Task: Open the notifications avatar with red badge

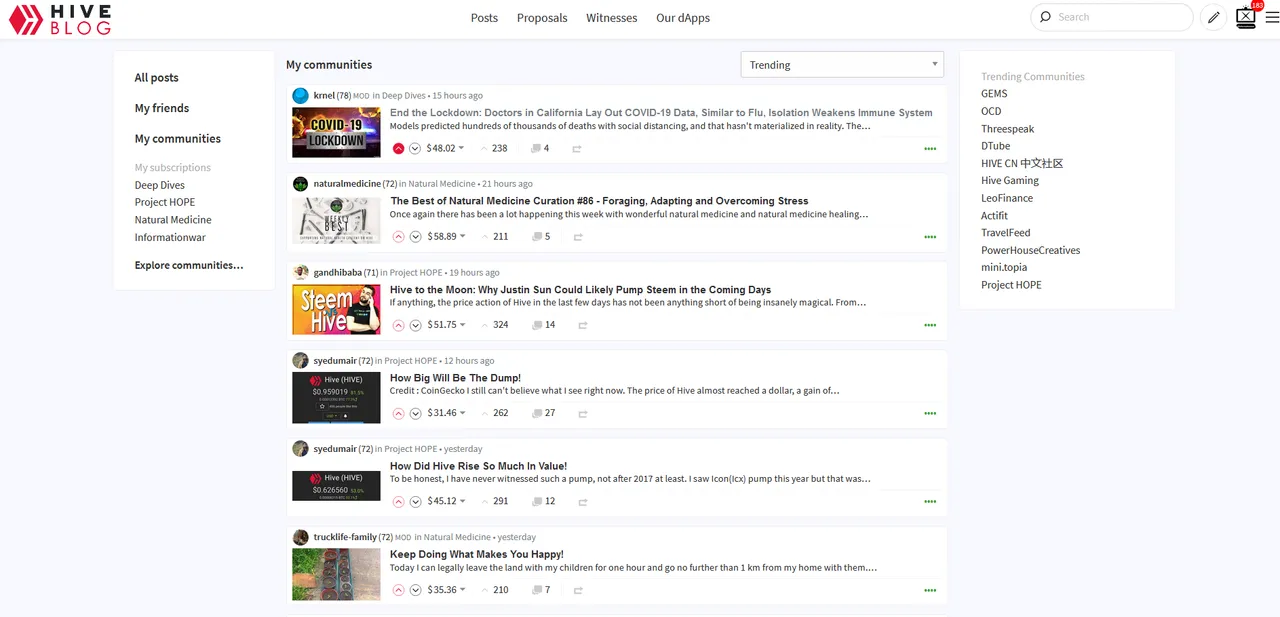Action: coord(1246,16)
